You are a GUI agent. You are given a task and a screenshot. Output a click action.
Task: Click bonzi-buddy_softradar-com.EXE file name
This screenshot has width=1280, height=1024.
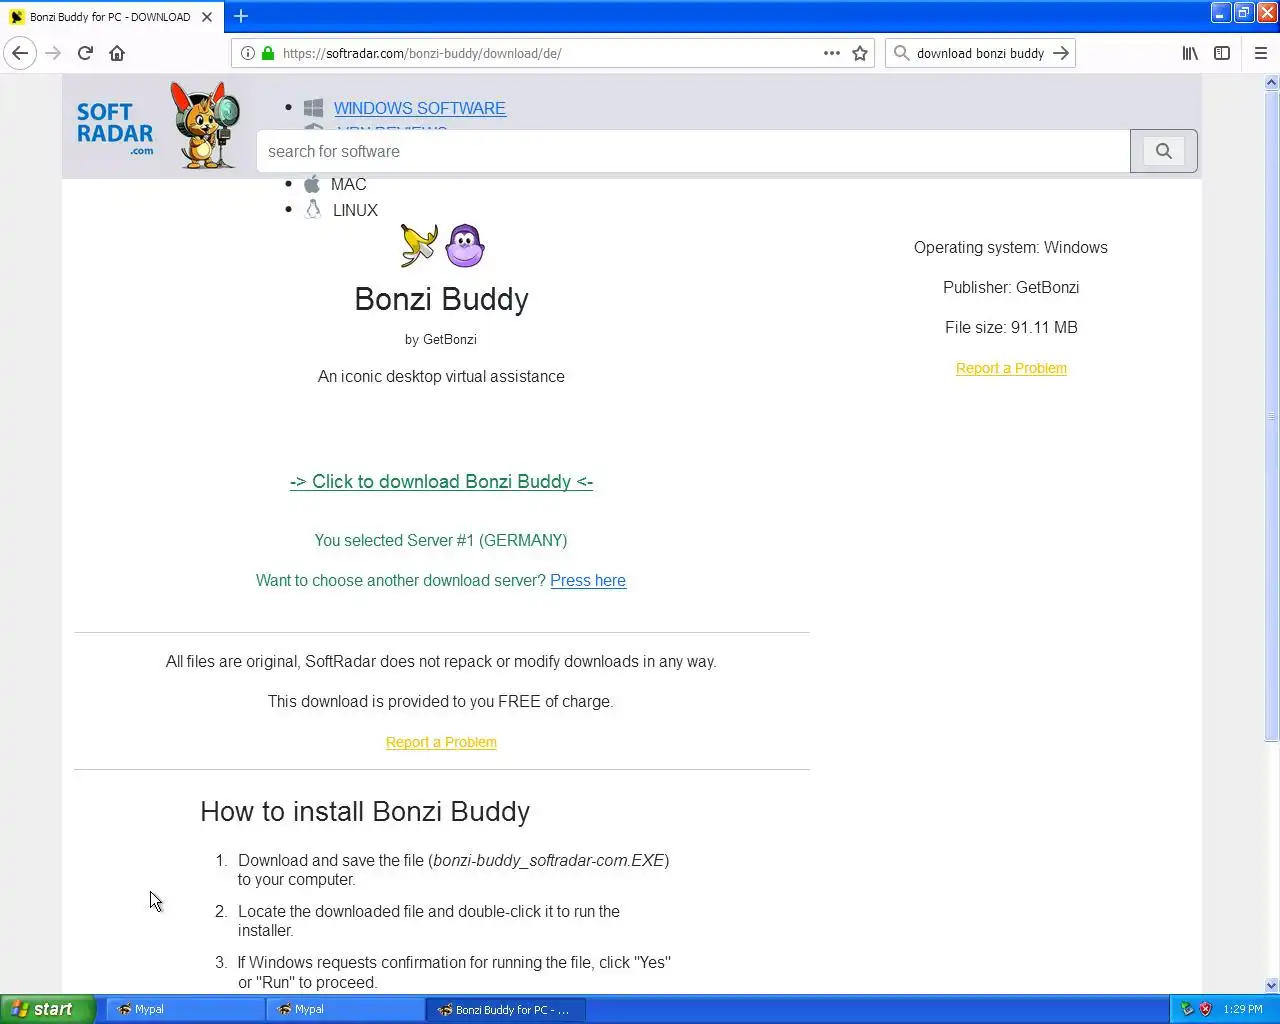[x=549, y=860]
